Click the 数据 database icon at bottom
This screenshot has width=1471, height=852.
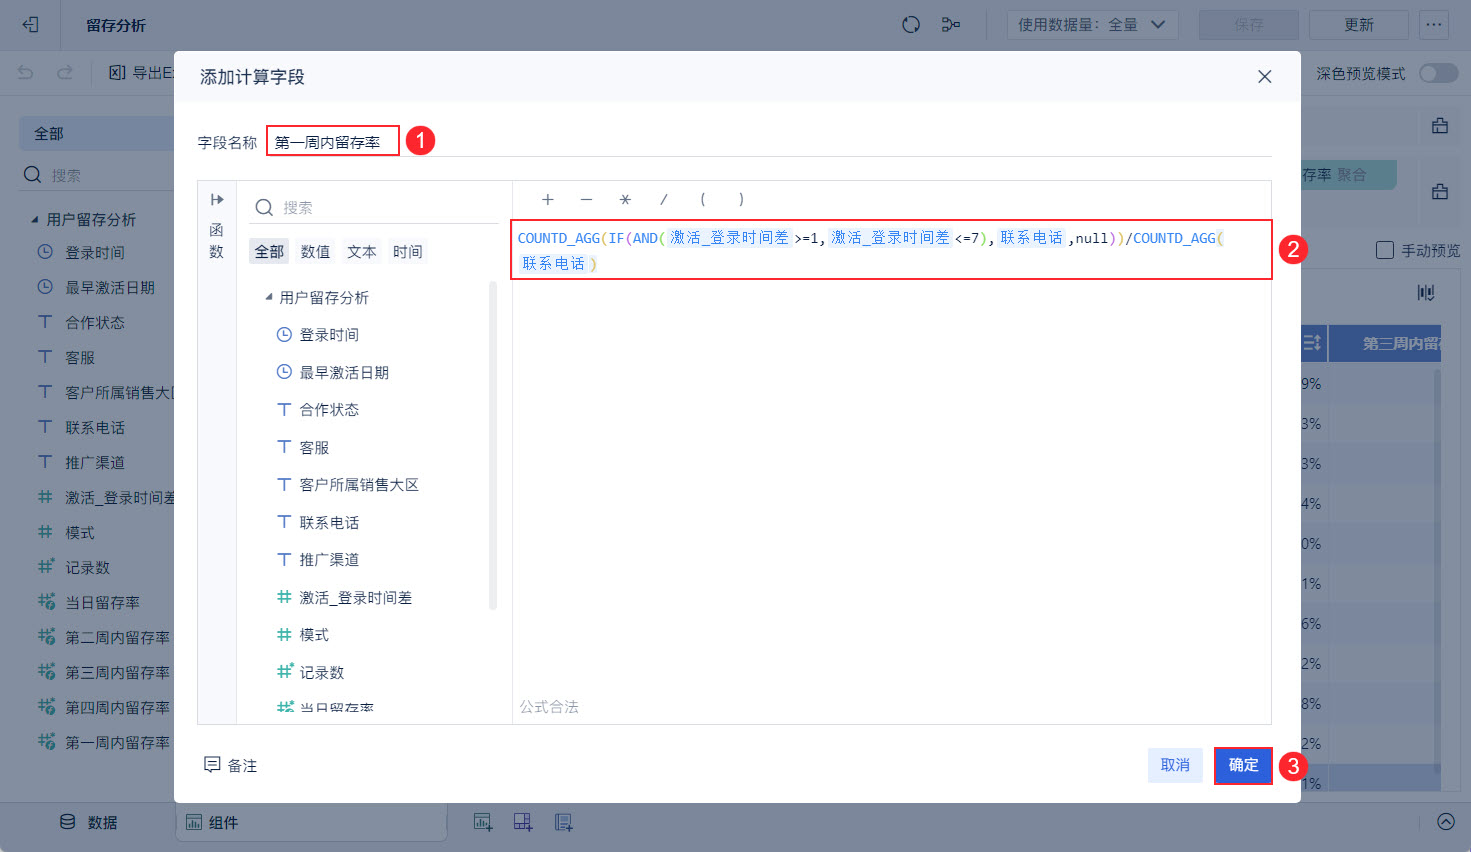(68, 822)
